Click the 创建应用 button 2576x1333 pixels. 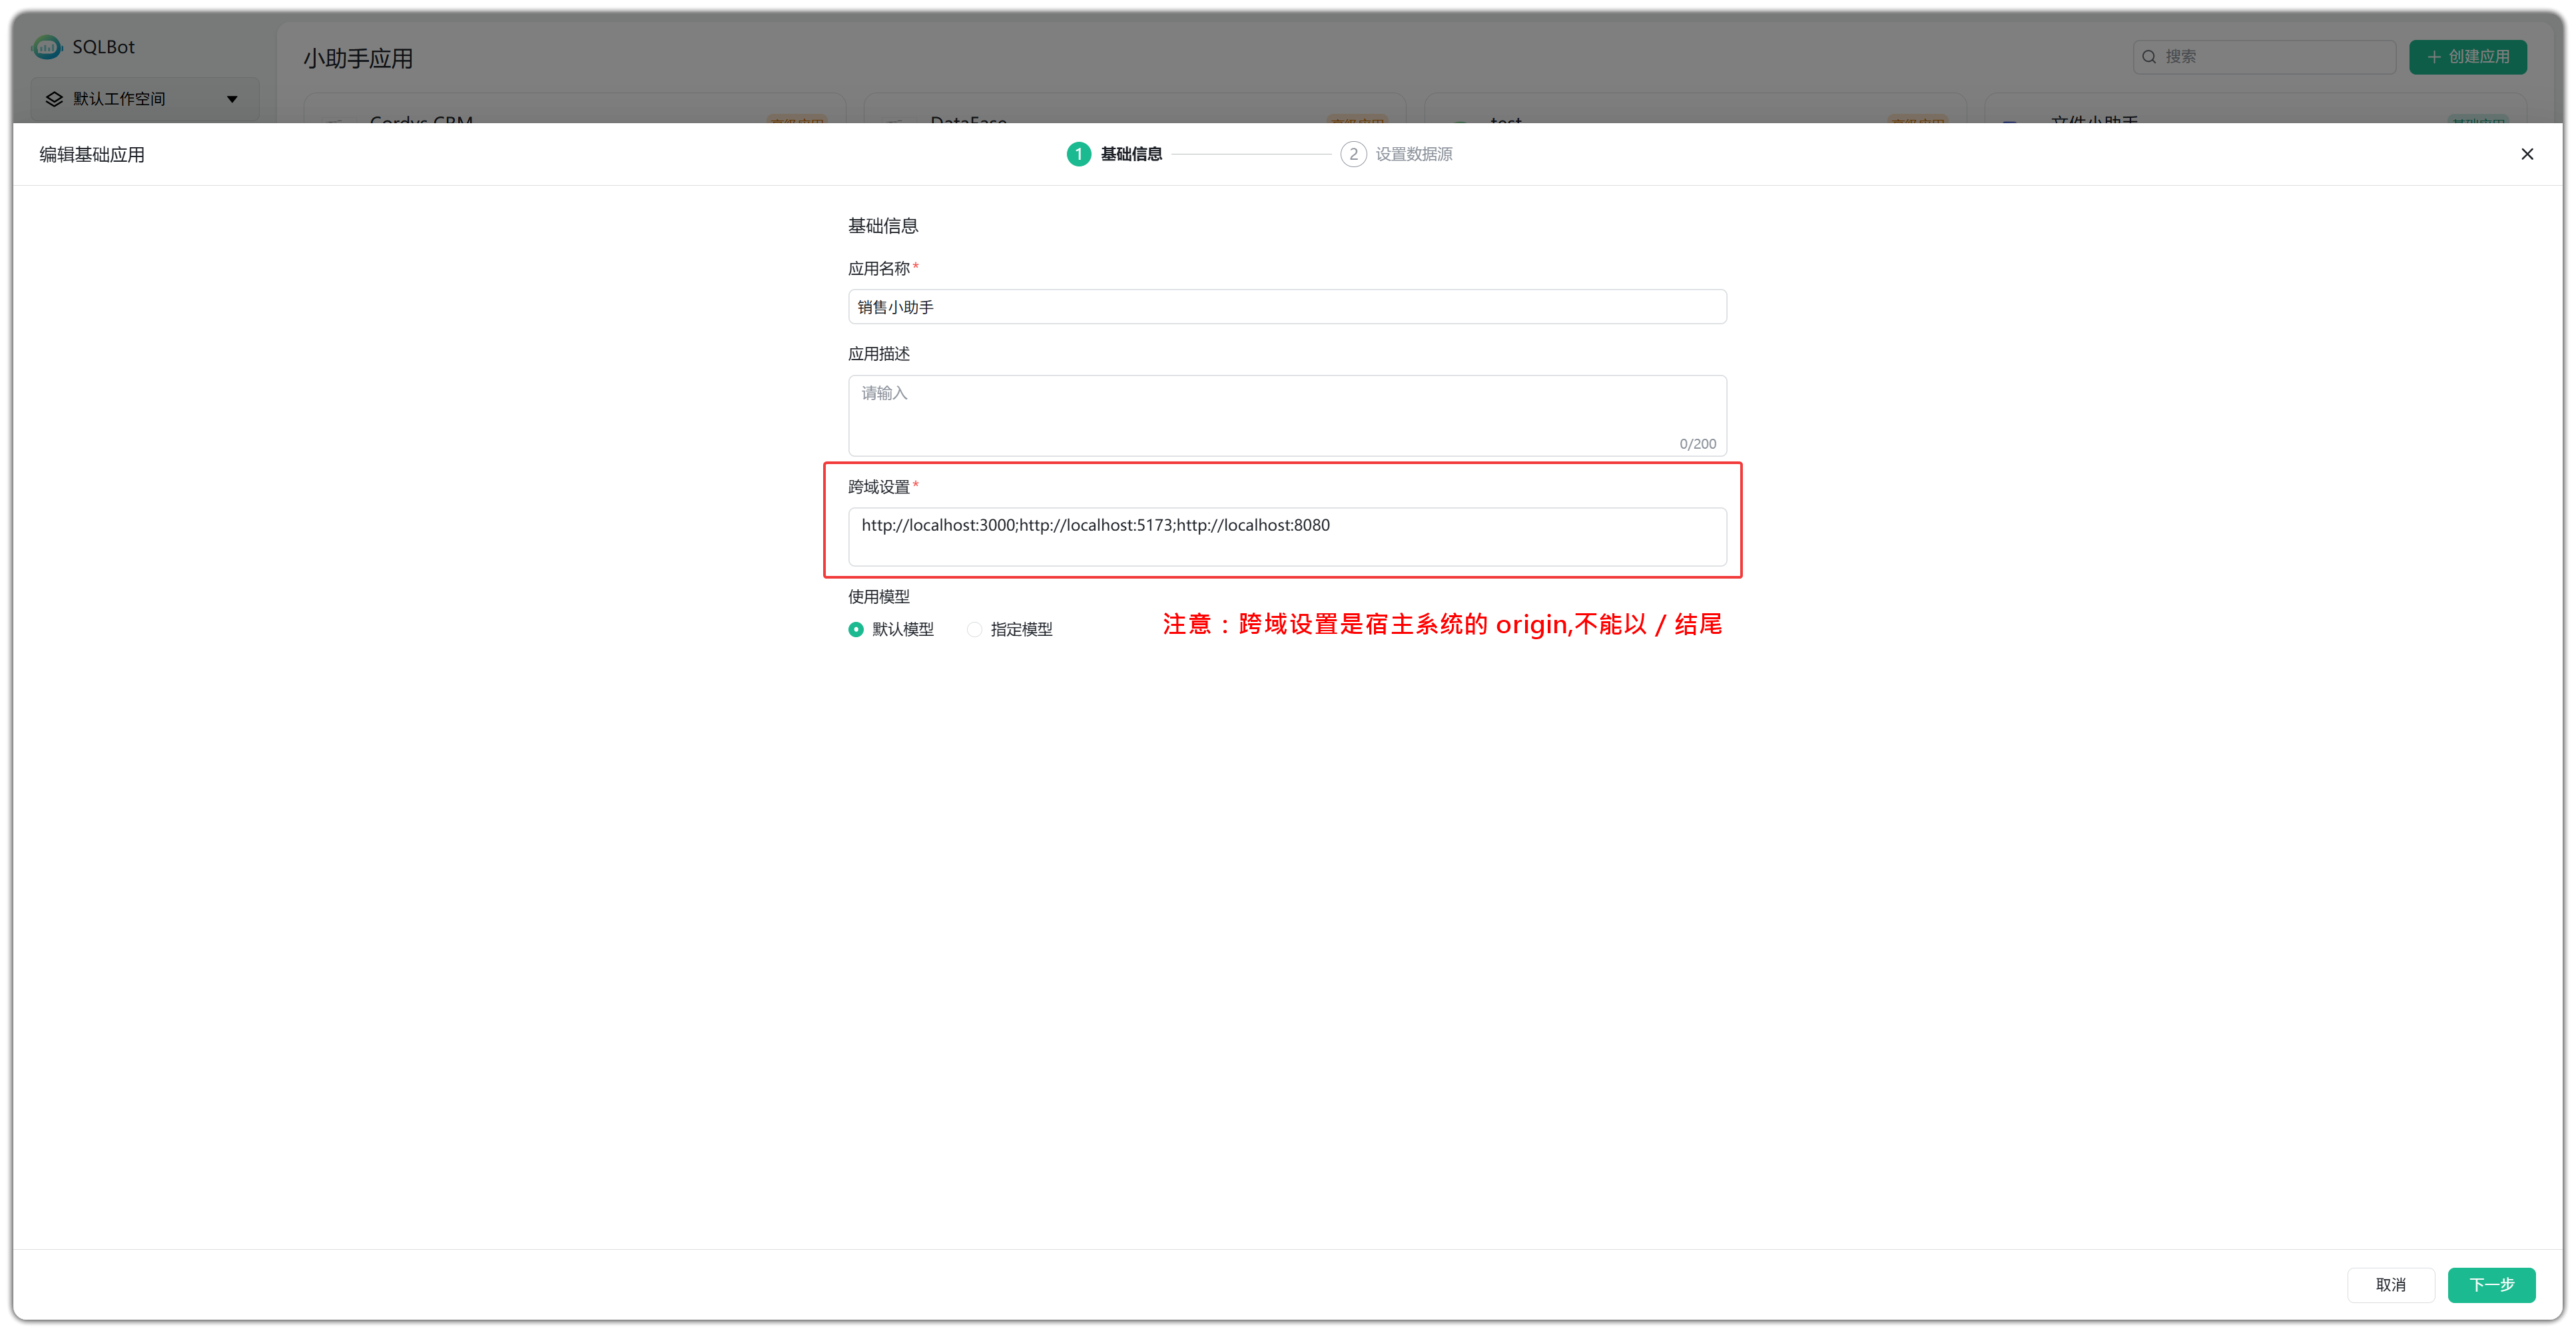tap(2467, 57)
